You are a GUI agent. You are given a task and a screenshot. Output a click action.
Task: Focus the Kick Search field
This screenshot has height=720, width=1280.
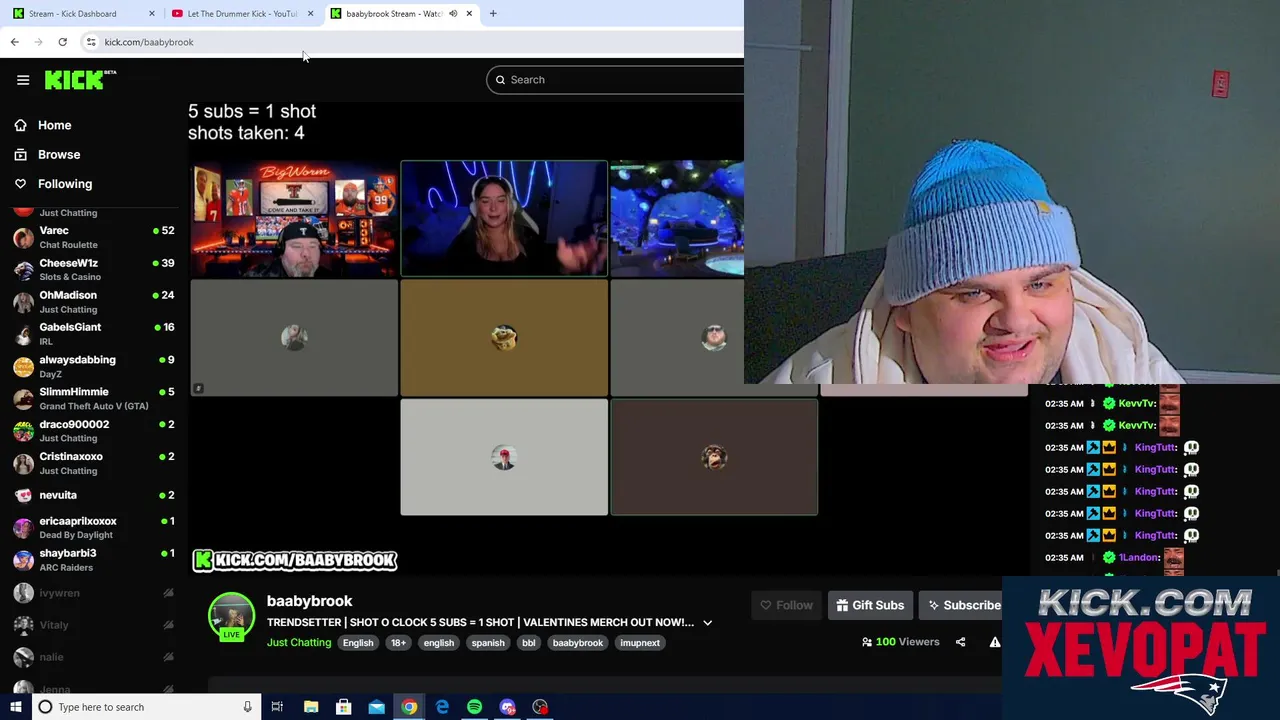(615, 80)
